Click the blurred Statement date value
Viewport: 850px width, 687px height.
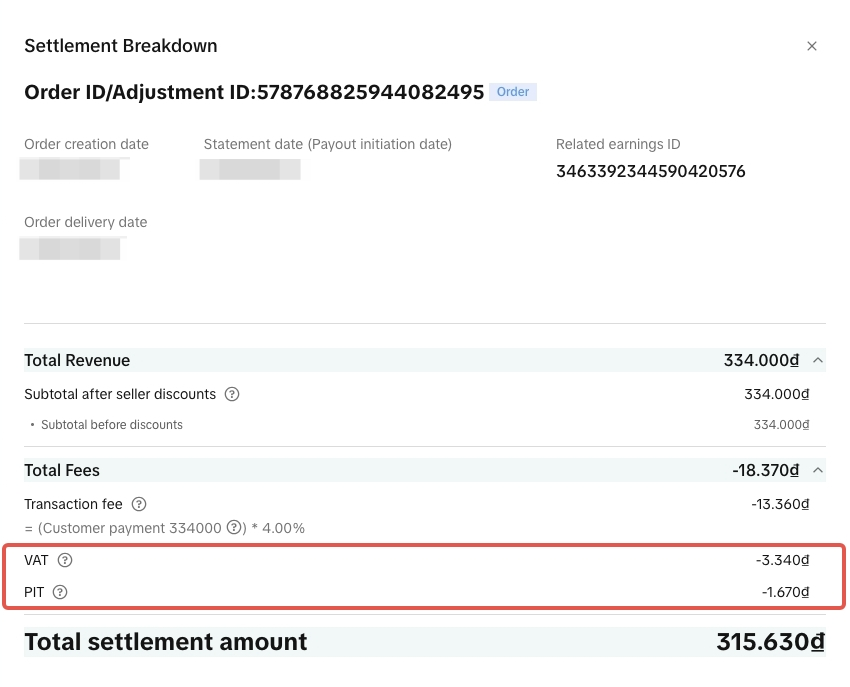(x=250, y=168)
